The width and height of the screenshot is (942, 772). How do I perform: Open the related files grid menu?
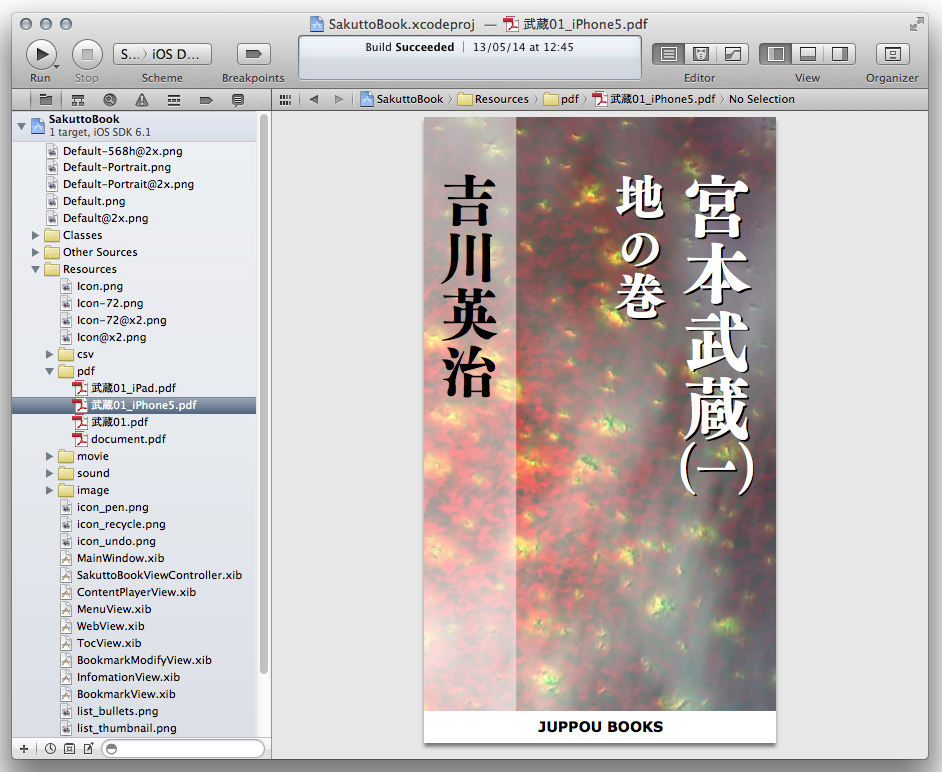[x=285, y=100]
